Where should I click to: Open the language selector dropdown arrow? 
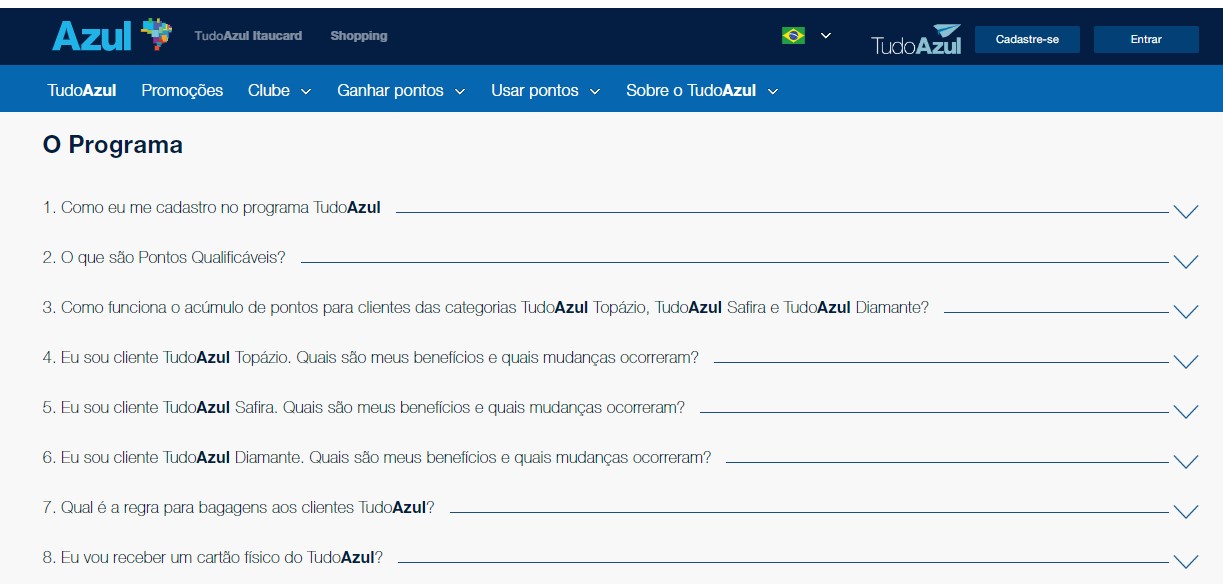point(824,35)
